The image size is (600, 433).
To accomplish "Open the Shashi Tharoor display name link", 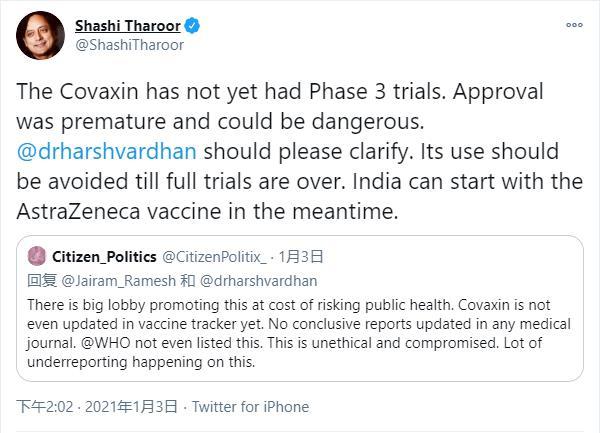I will click(x=128, y=24).
